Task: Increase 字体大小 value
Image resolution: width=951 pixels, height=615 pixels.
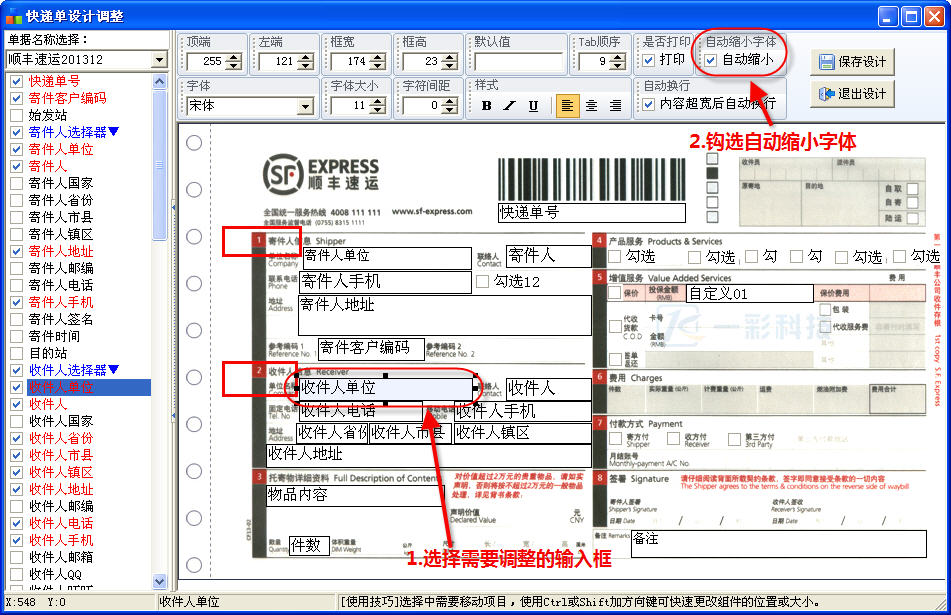Action: (378, 101)
